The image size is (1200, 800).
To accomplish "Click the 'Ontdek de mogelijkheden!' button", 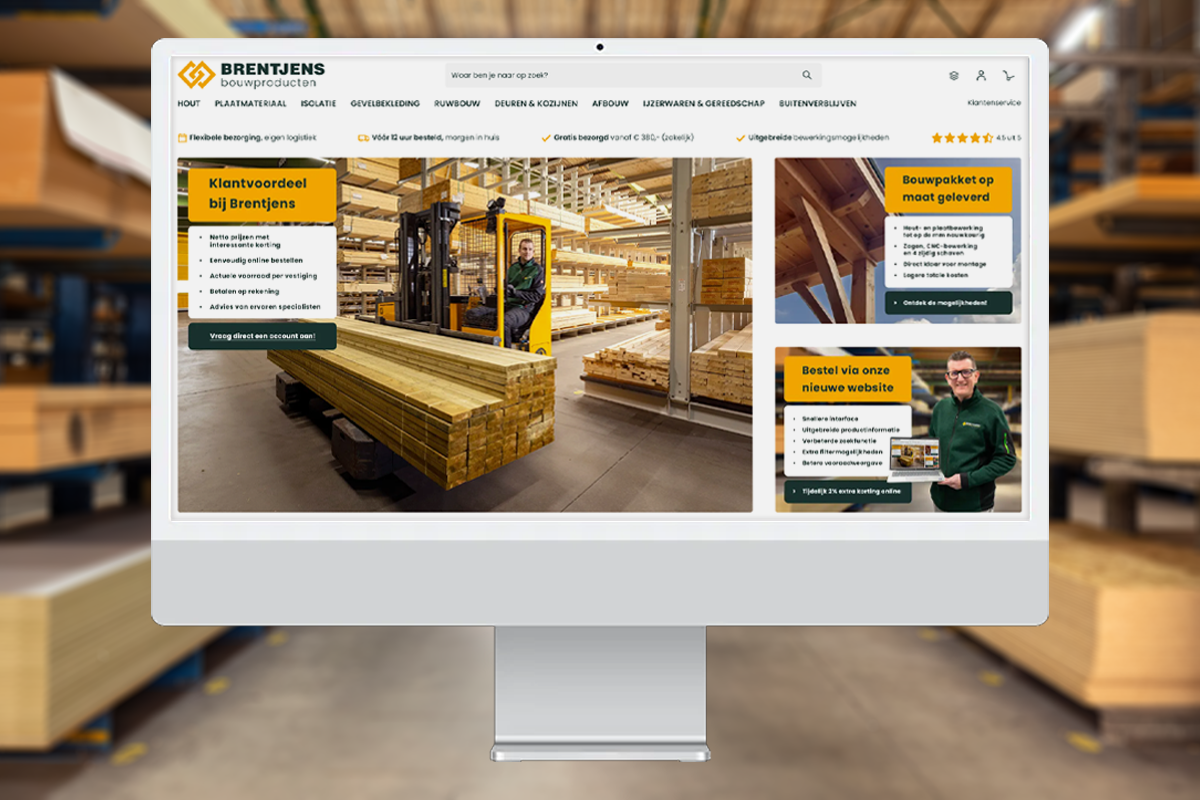I will [948, 303].
